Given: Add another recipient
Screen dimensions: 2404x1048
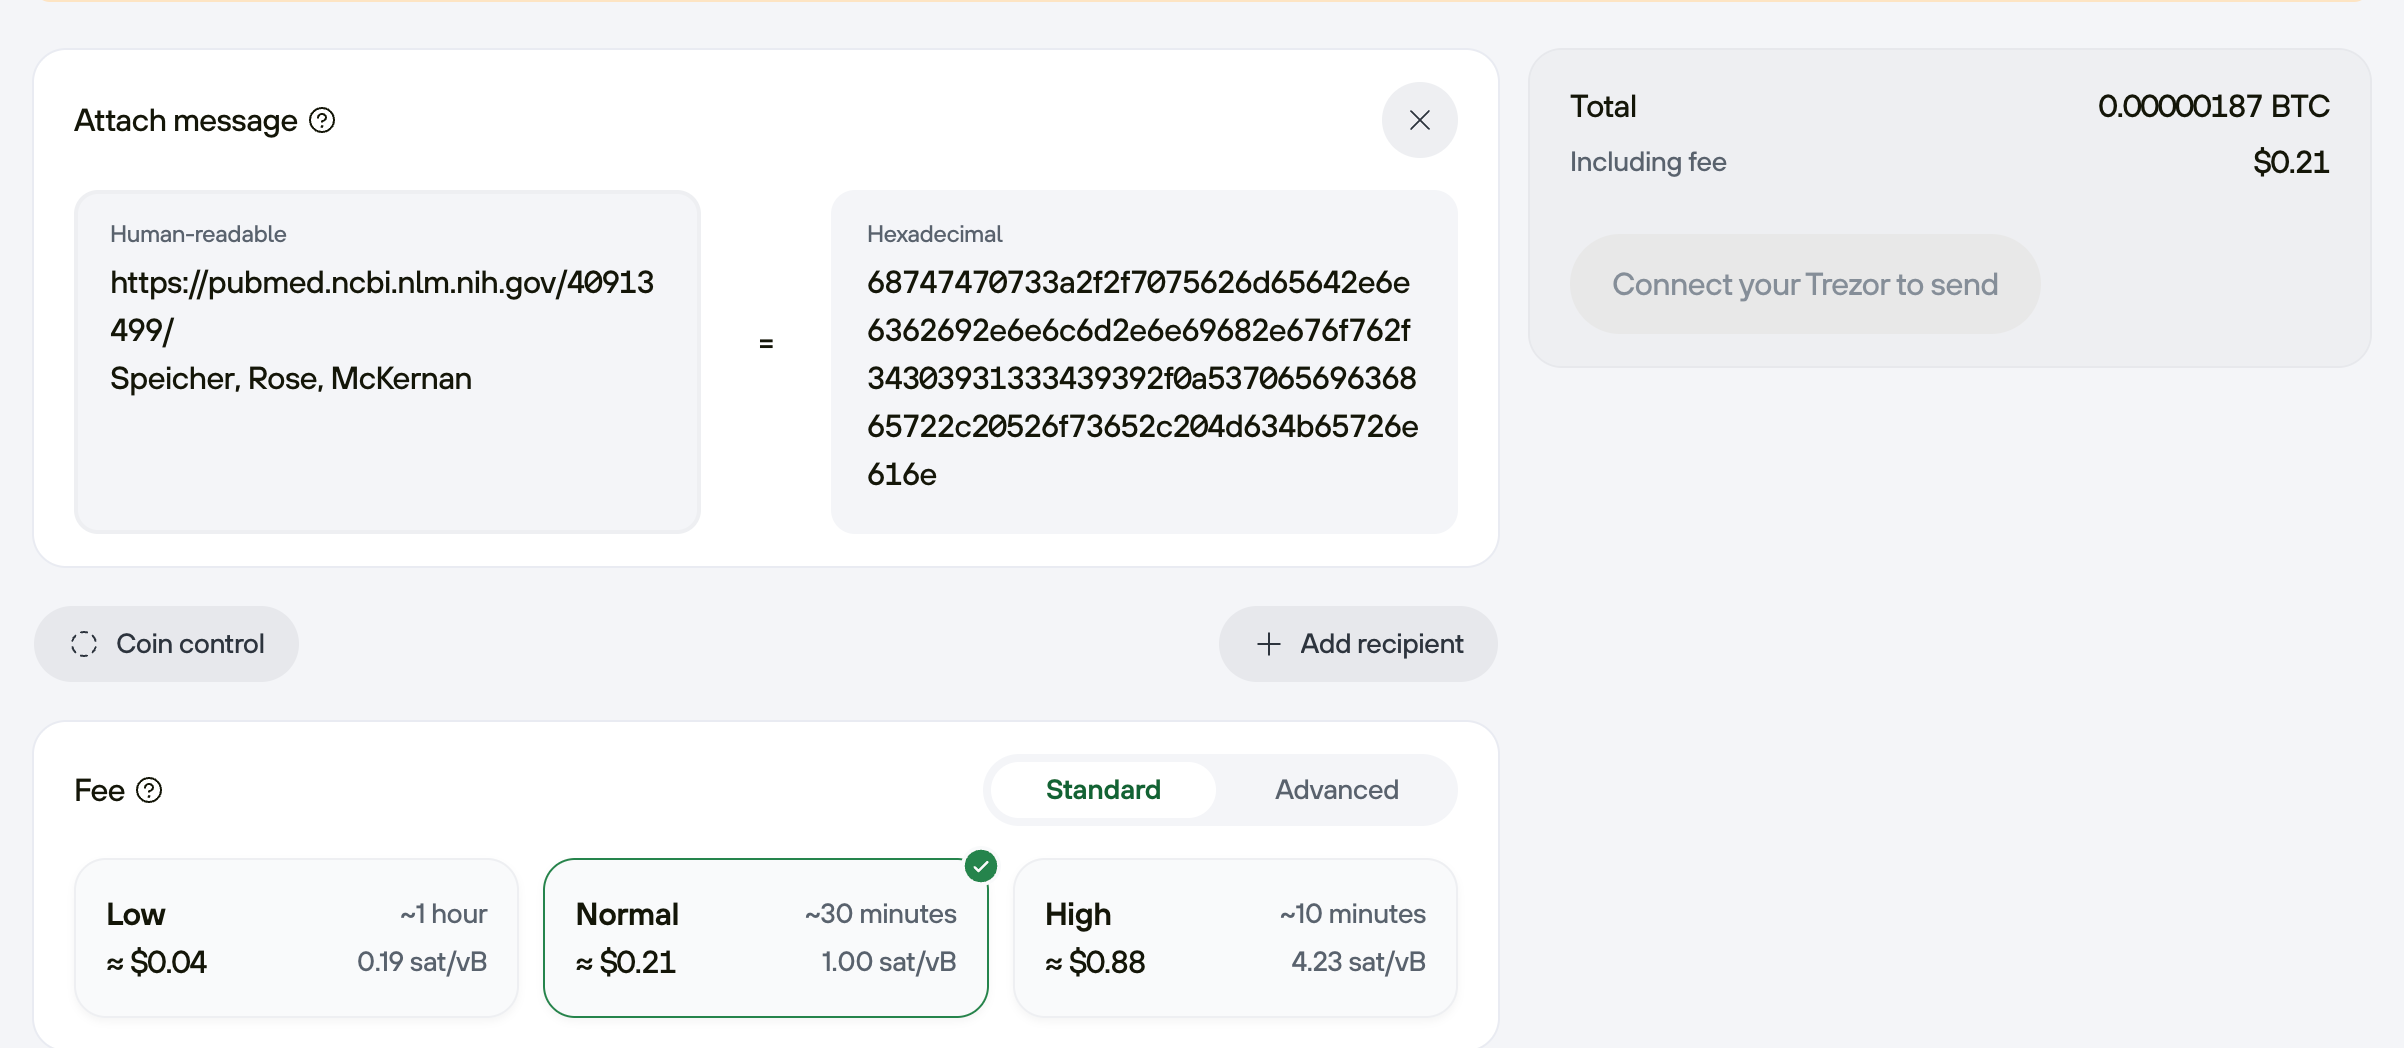Looking at the screenshot, I should tap(1358, 644).
